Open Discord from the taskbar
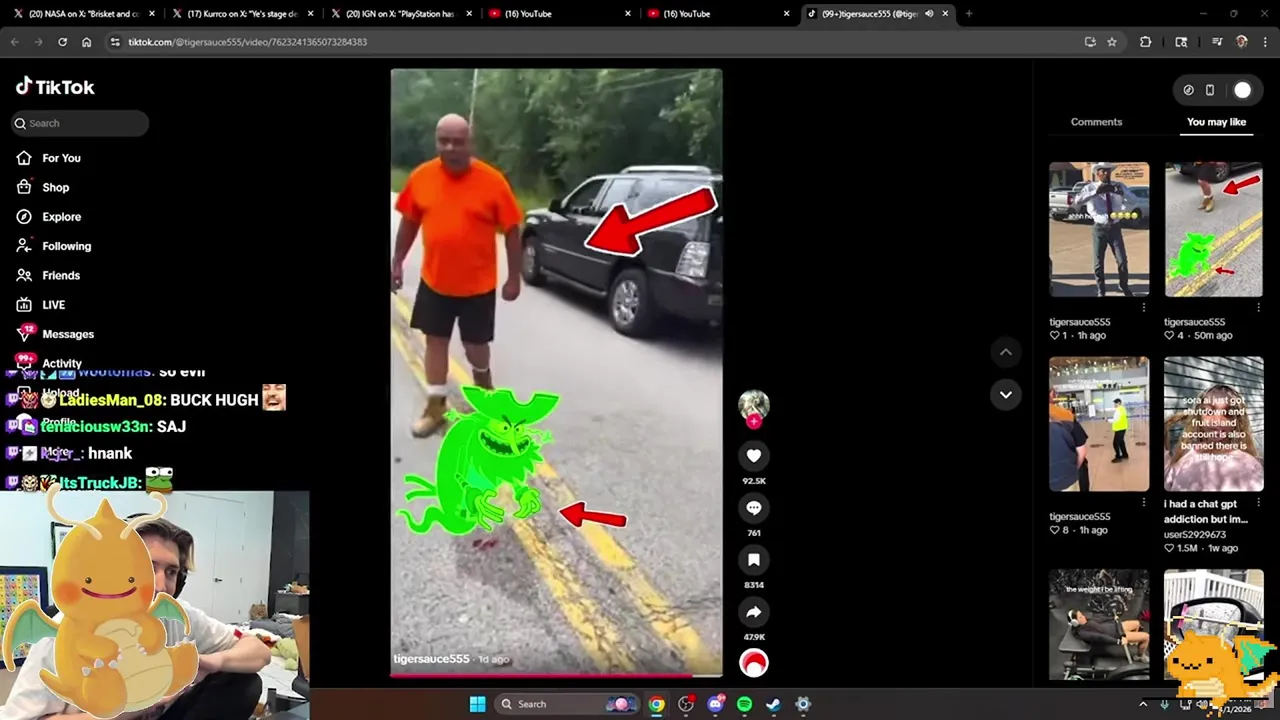 (x=715, y=704)
